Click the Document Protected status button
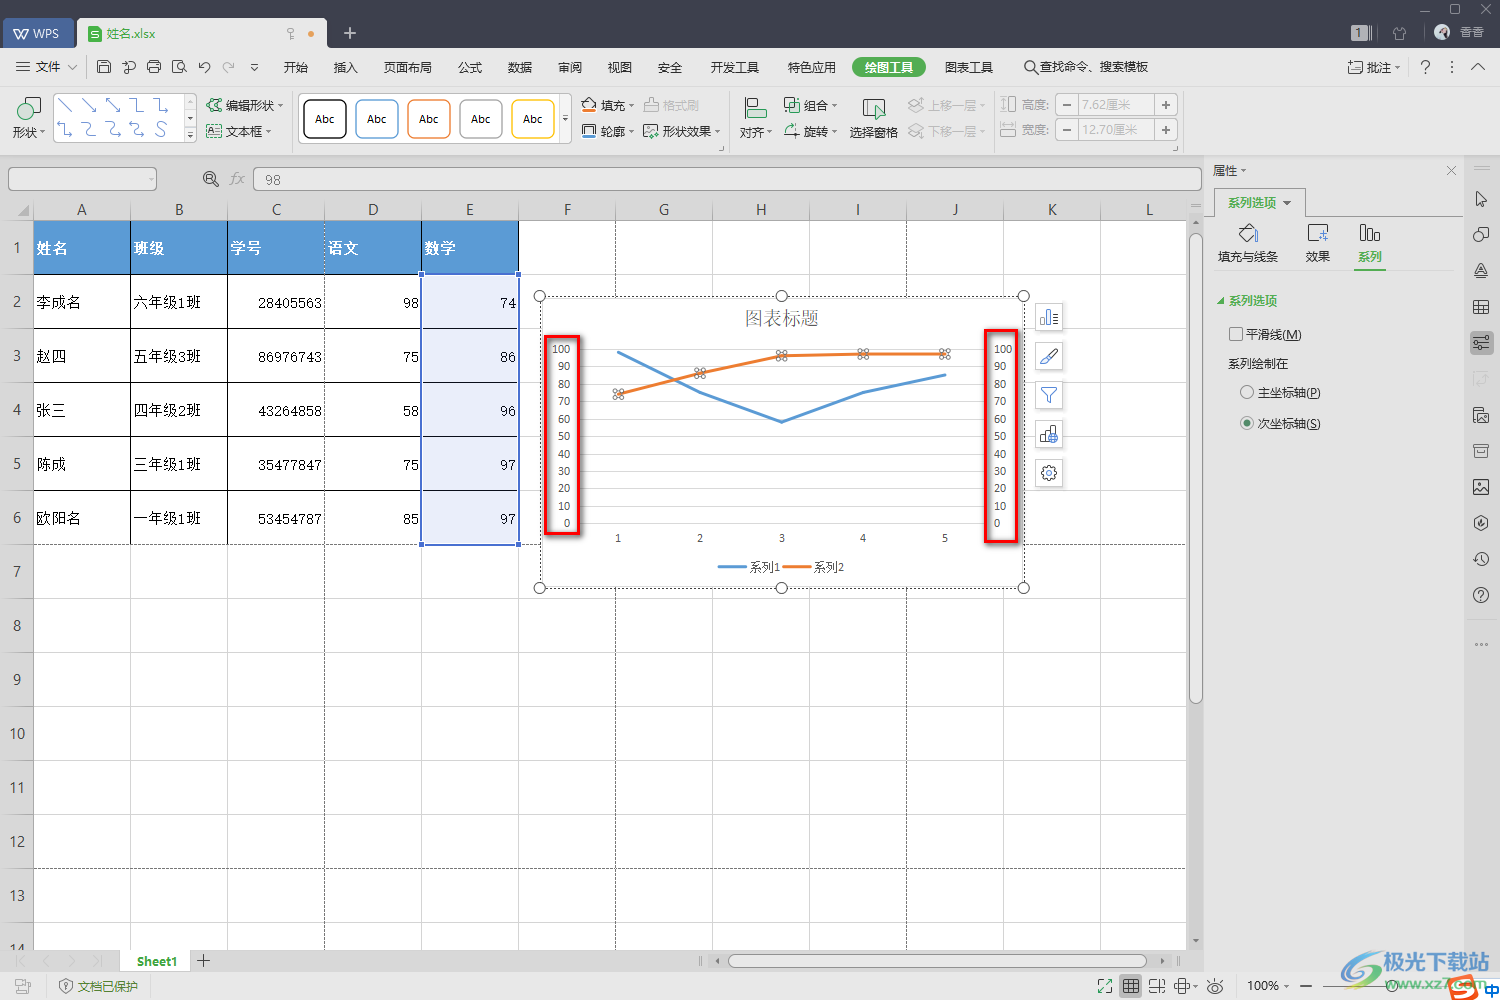This screenshot has width=1500, height=1000. click(98, 986)
